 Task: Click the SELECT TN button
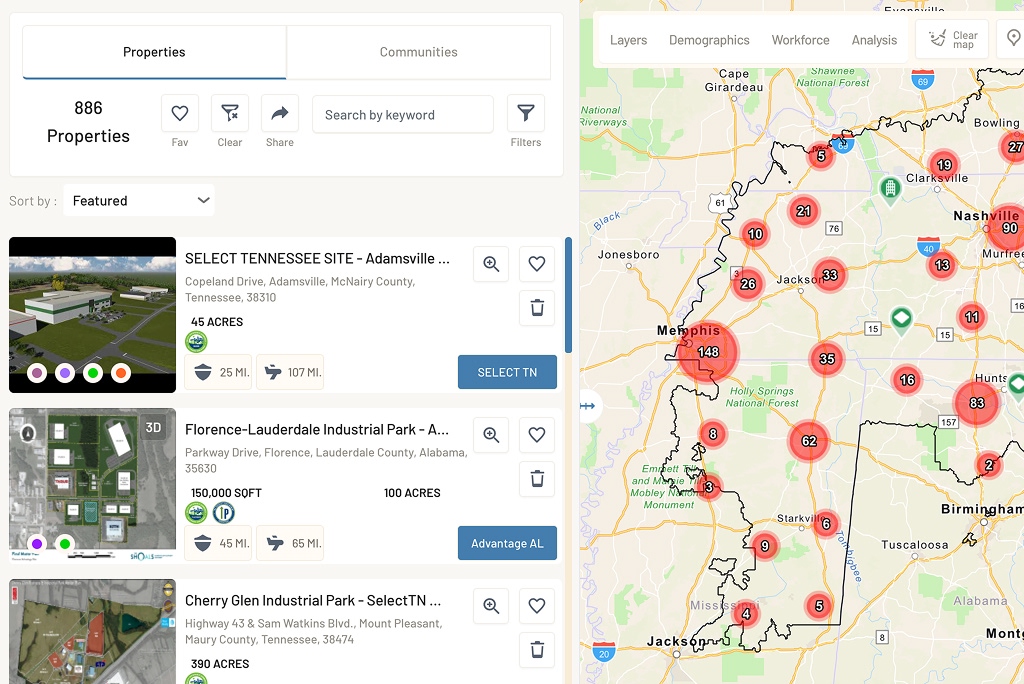[507, 372]
